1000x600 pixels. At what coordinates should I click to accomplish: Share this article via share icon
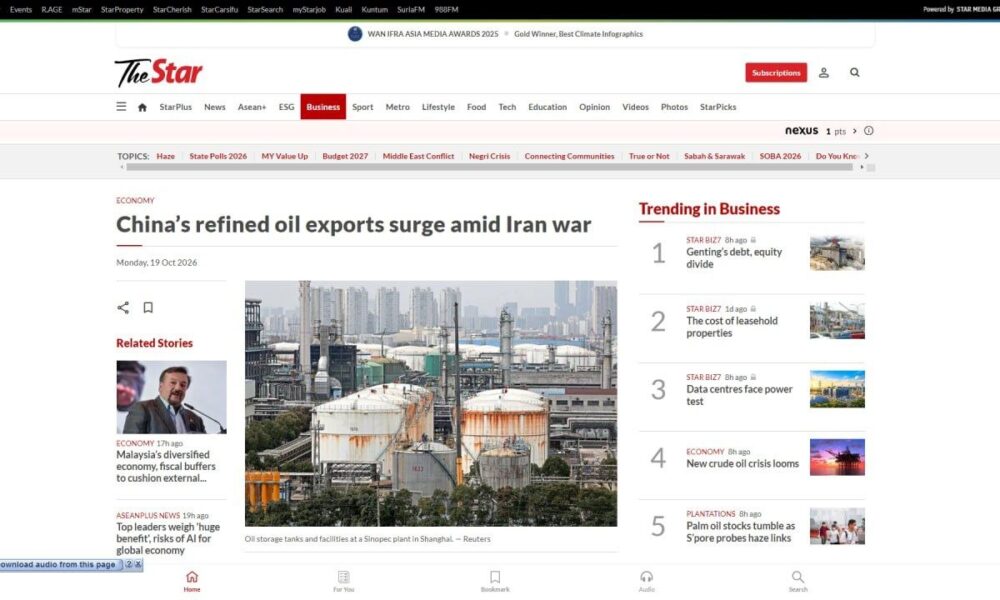tap(123, 307)
